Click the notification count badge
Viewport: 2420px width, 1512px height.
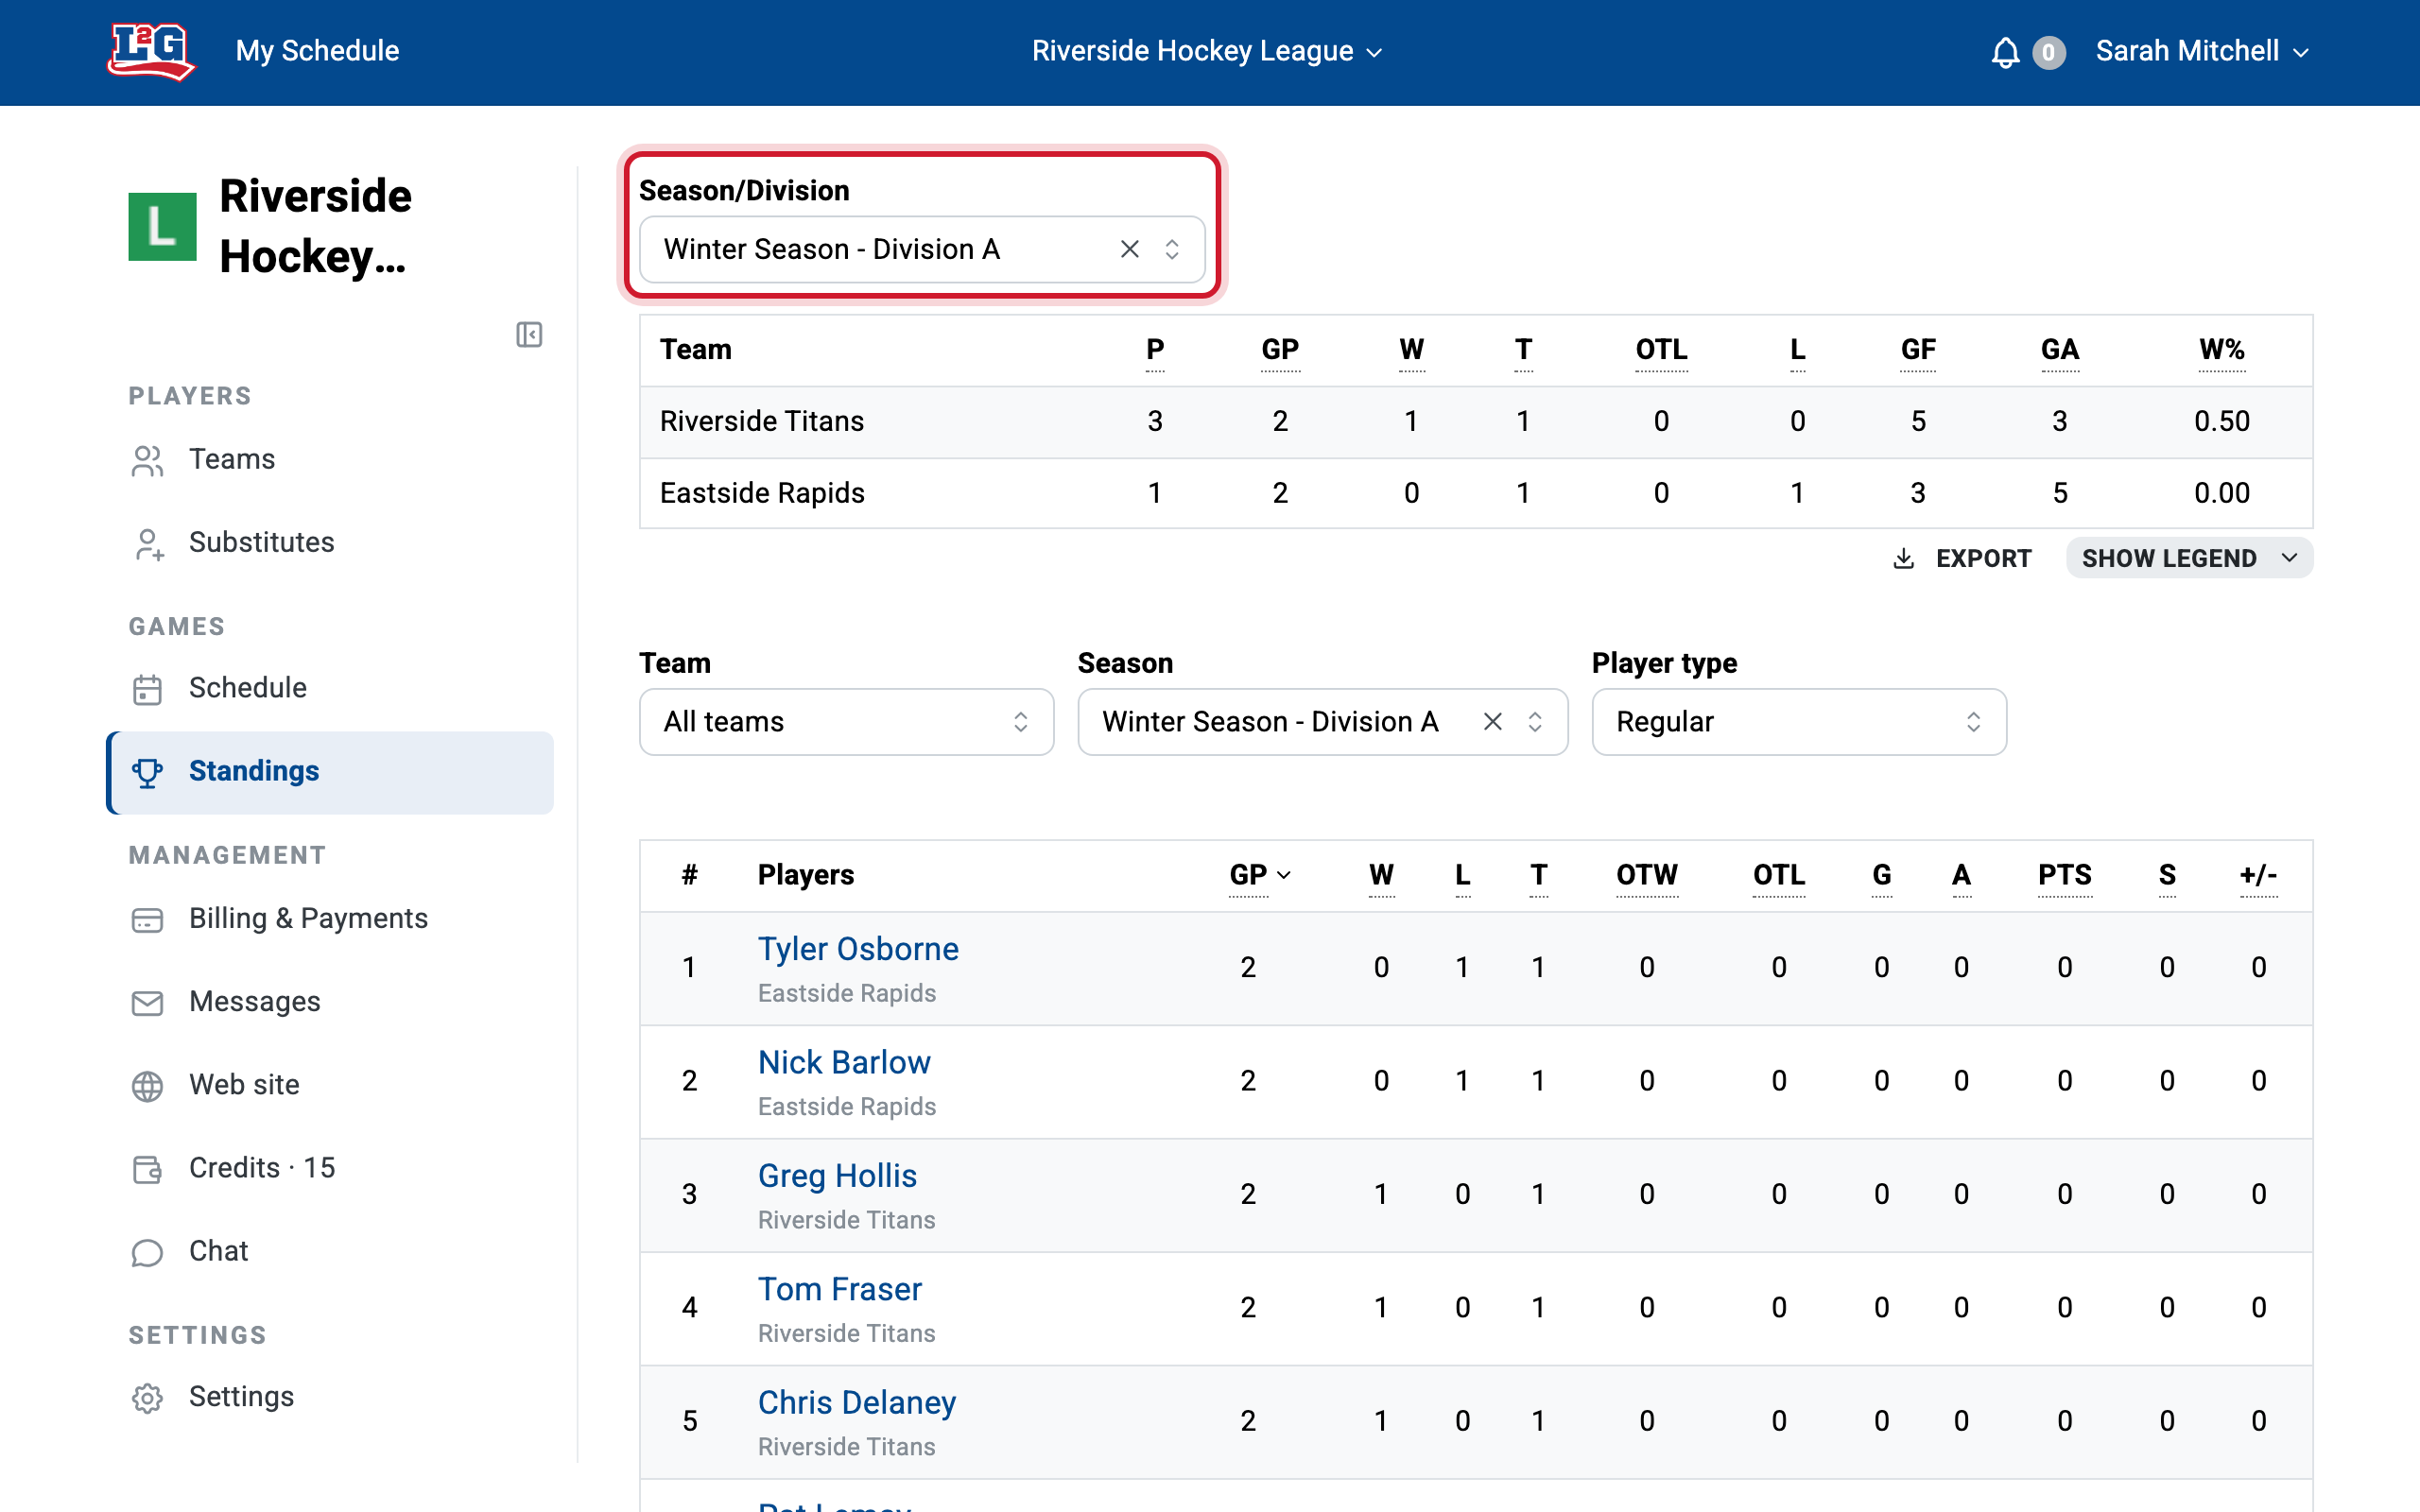(x=2048, y=52)
